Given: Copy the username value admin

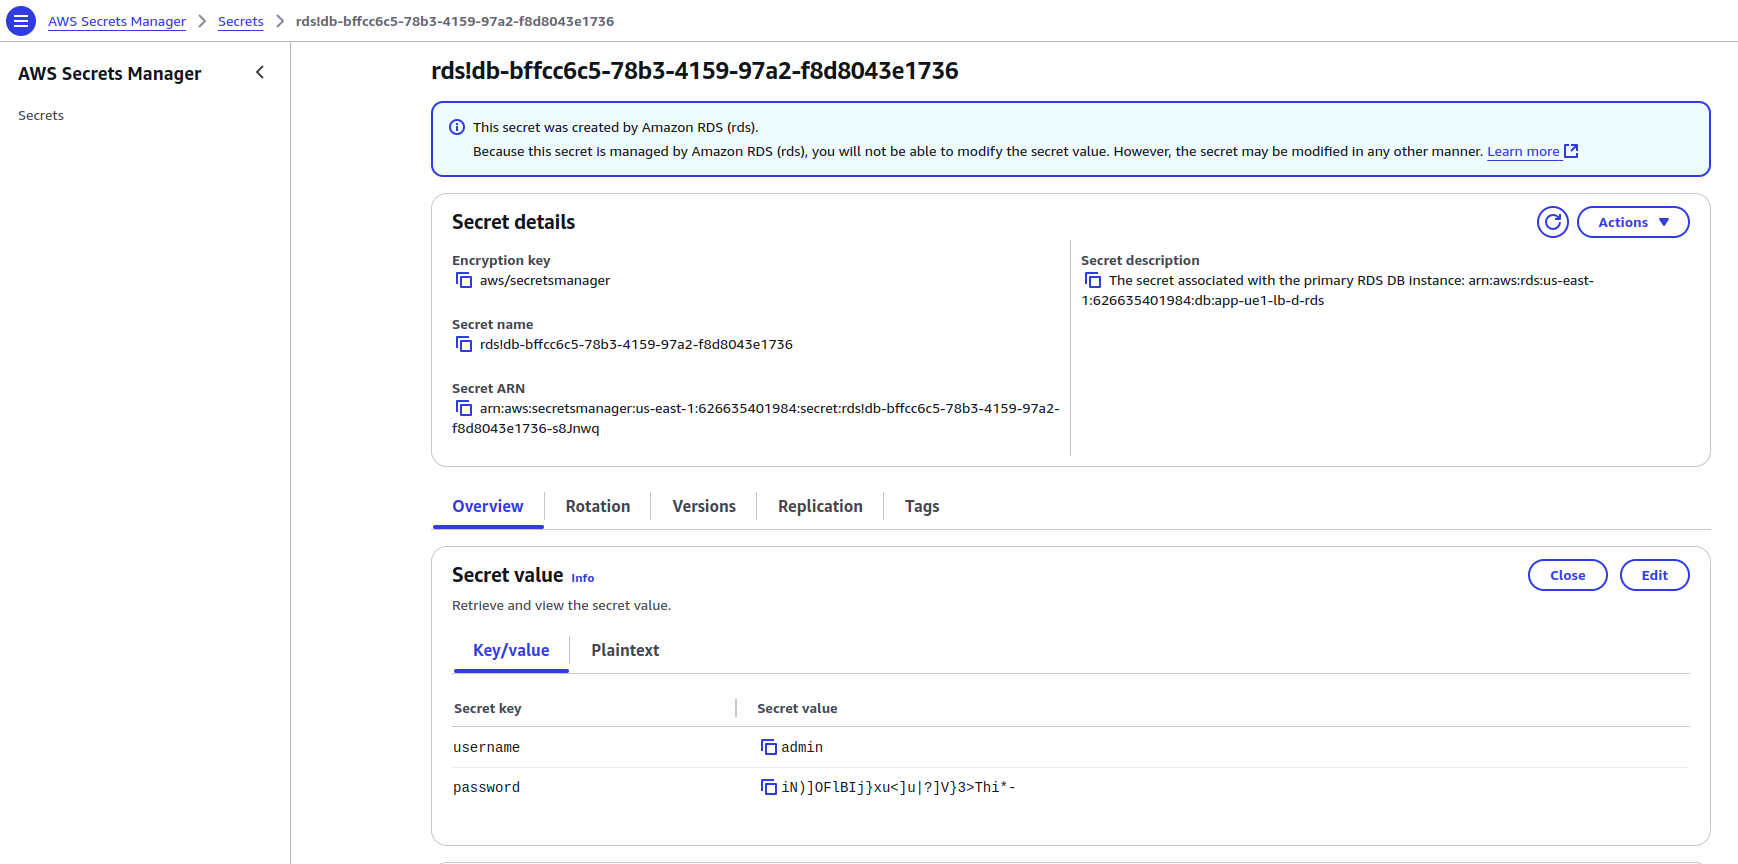Looking at the screenshot, I should point(769,747).
